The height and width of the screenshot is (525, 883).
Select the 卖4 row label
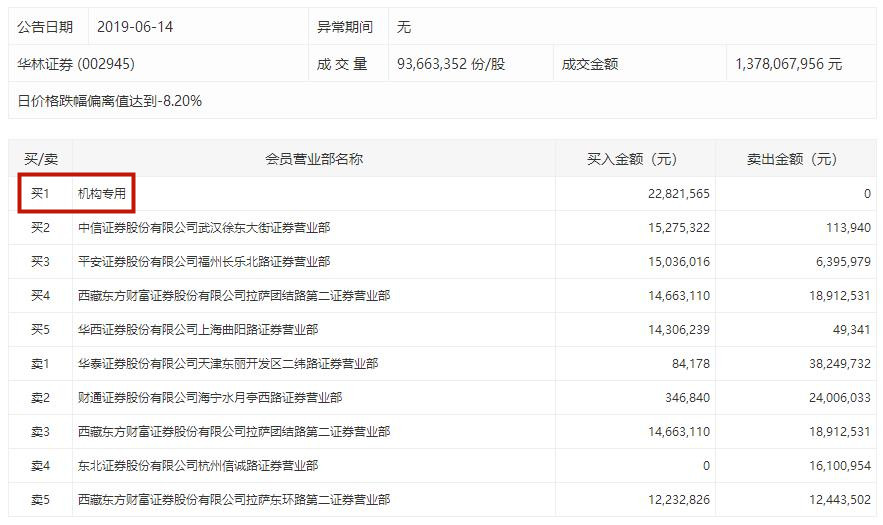40,466
